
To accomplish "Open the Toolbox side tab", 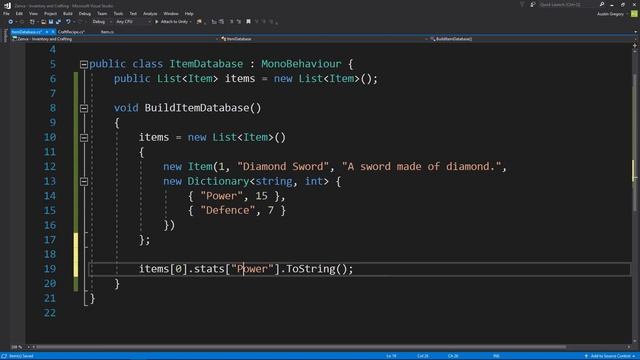I will [5, 36].
